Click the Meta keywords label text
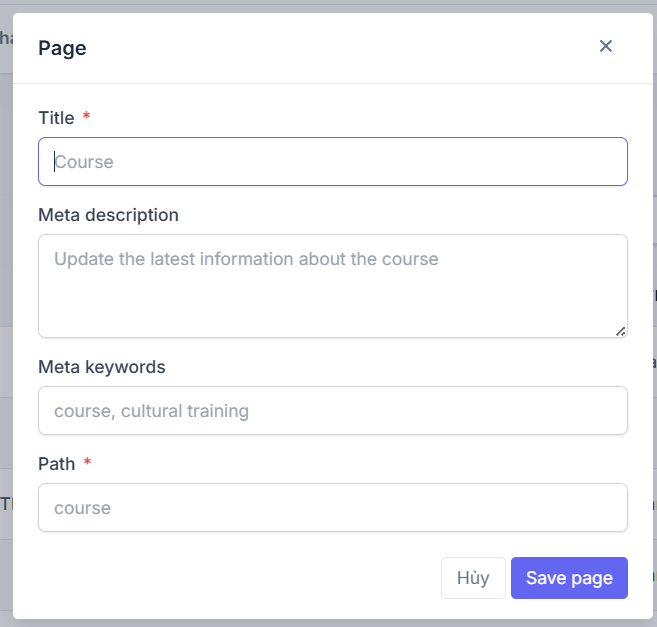The height and width of the screenshot is (627, 657). 102,367
